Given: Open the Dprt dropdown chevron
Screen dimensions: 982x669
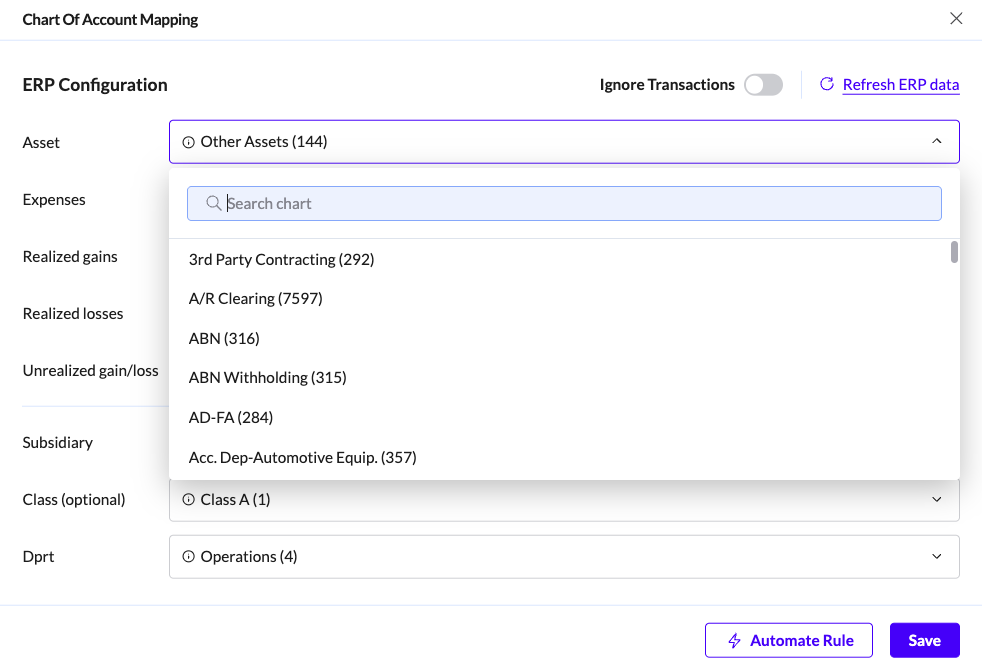Looking at the screenshot, I should pos(936,556).
